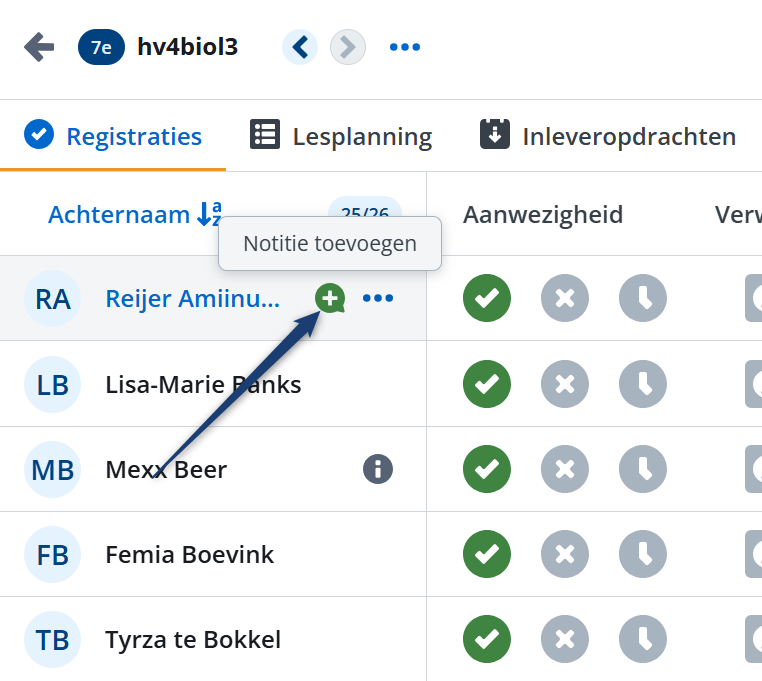Mark Lisa-Marie Banks as absent
The image size is (762, 681).
point(565,384)
